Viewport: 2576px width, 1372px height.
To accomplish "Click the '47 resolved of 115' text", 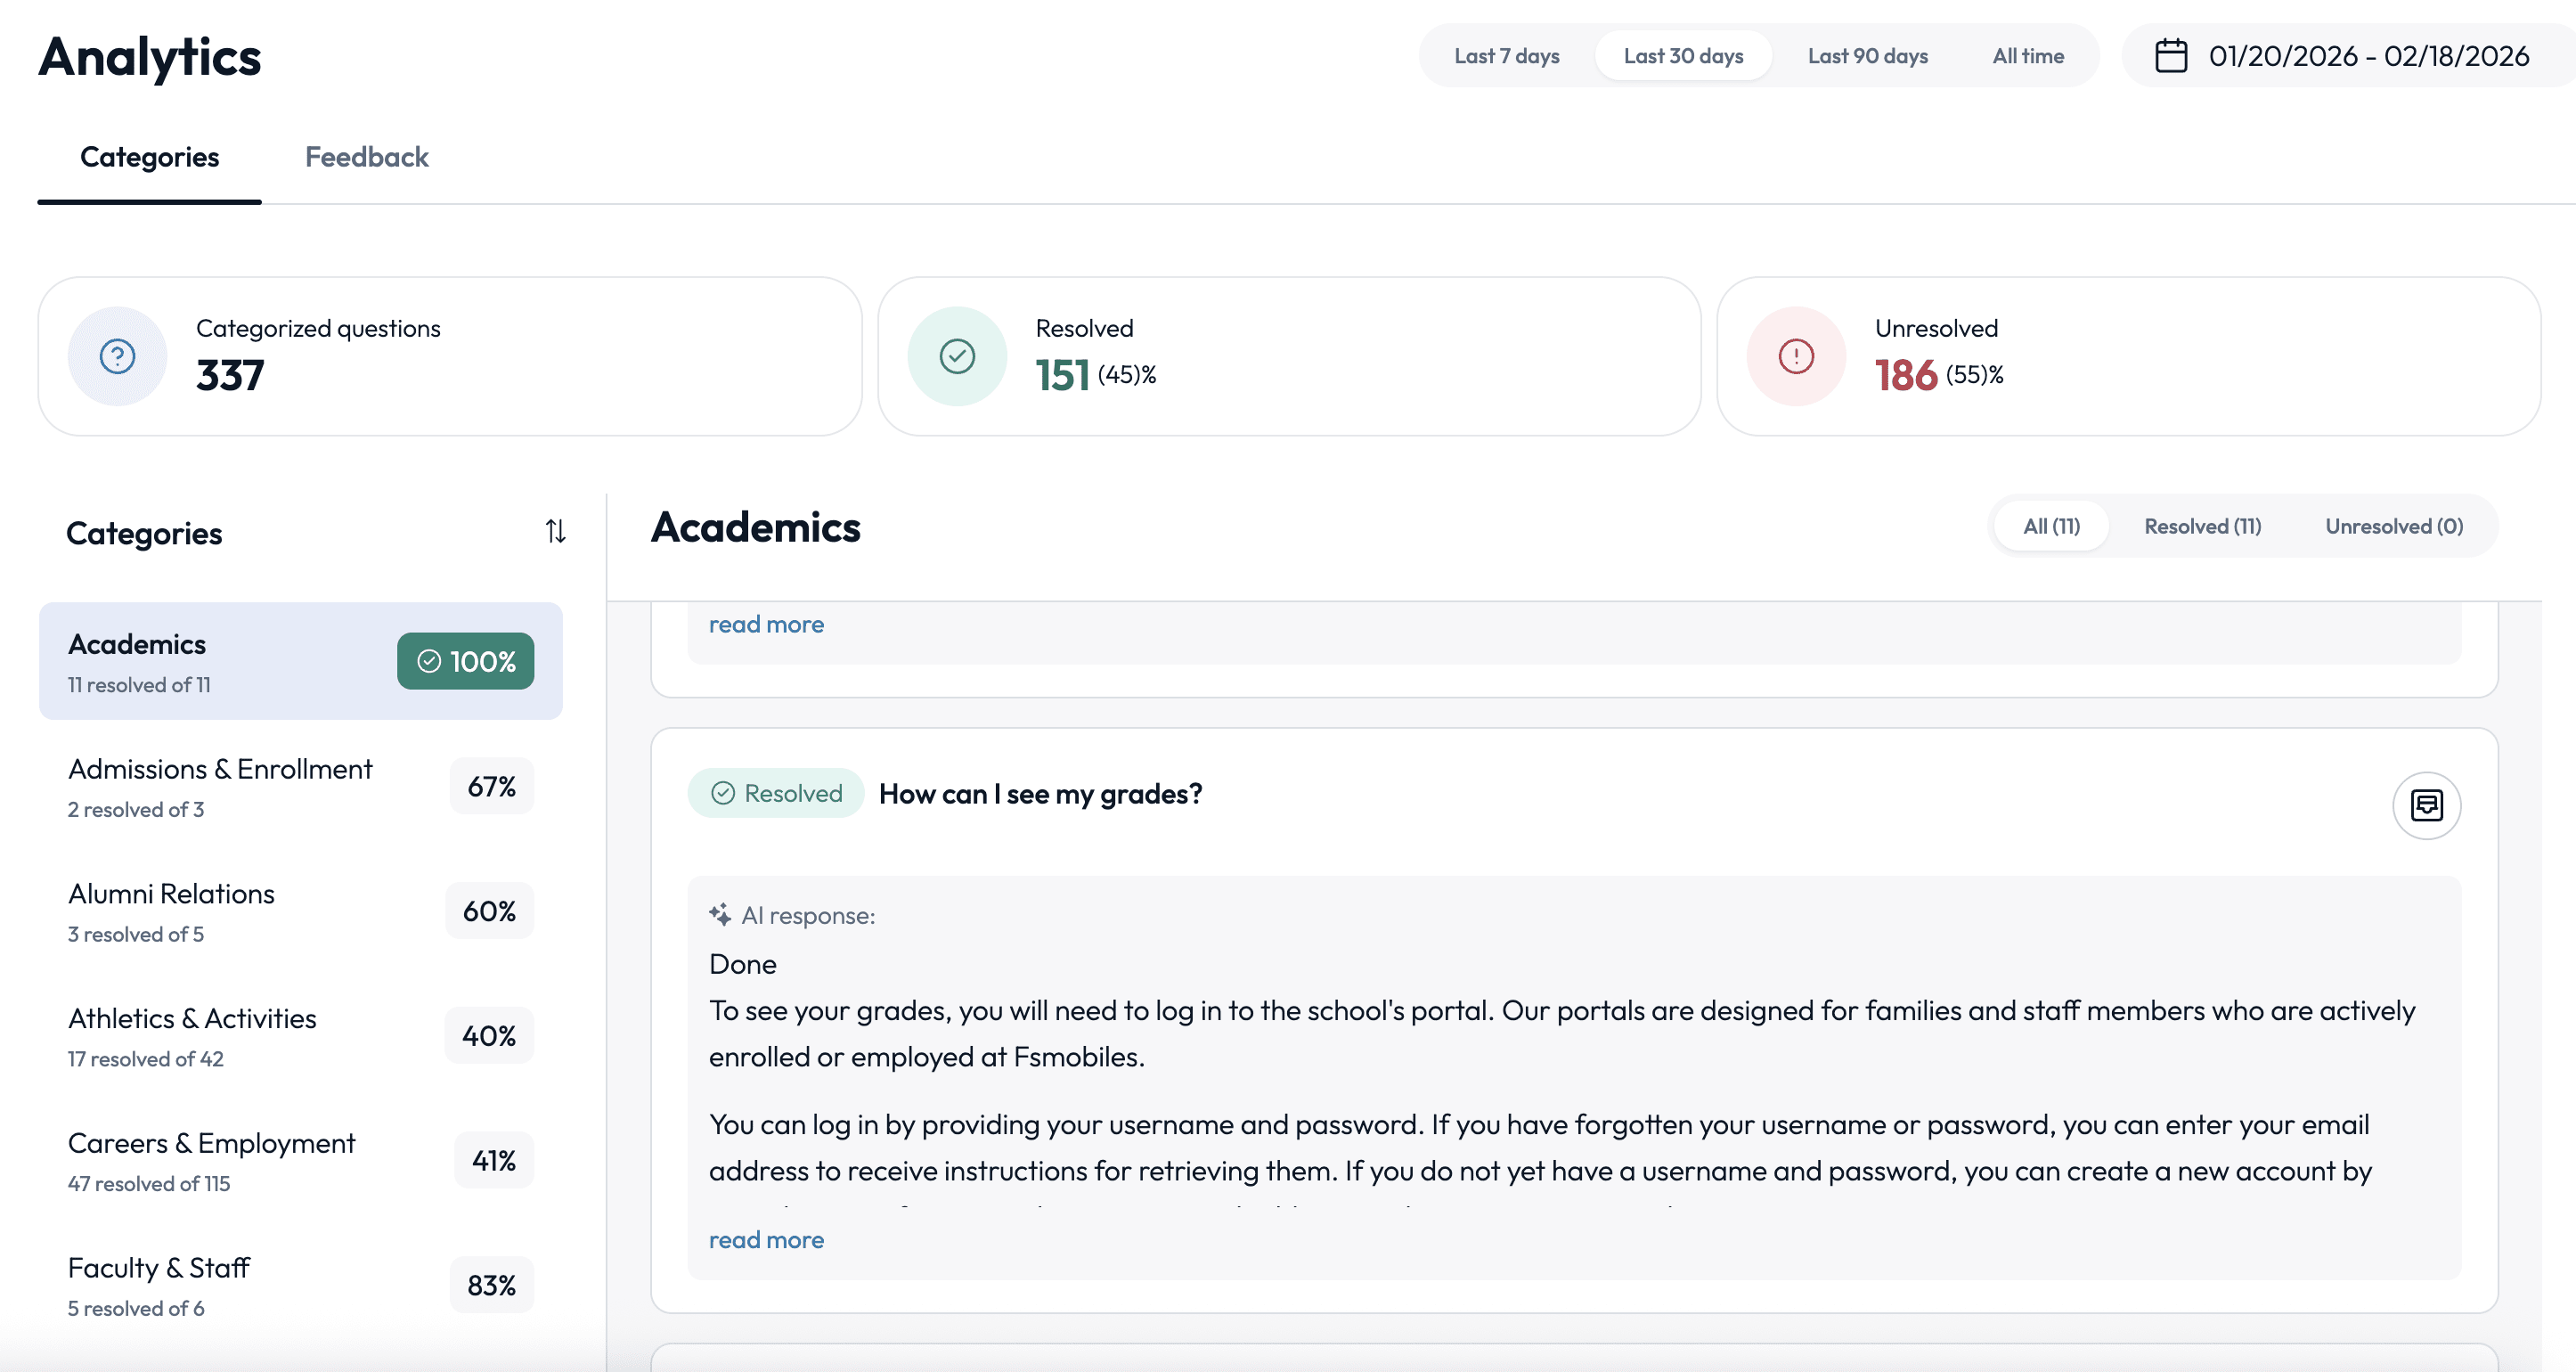I will tap(149, 1184).
